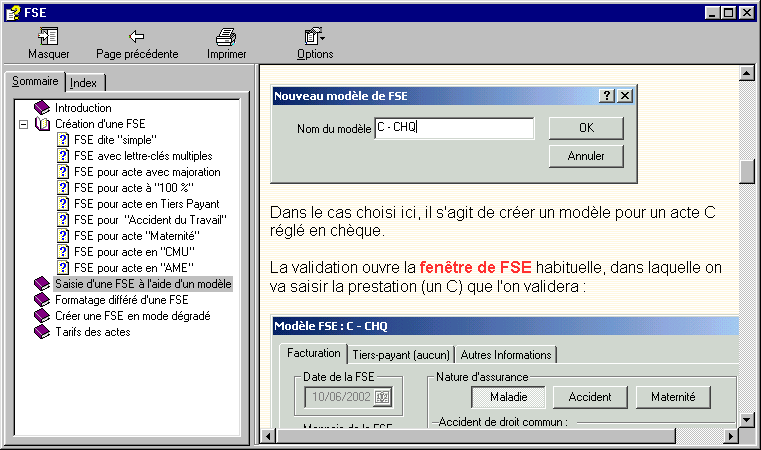Click the book icon for Créer une FSE en mode dégradé

coord(42,316)
